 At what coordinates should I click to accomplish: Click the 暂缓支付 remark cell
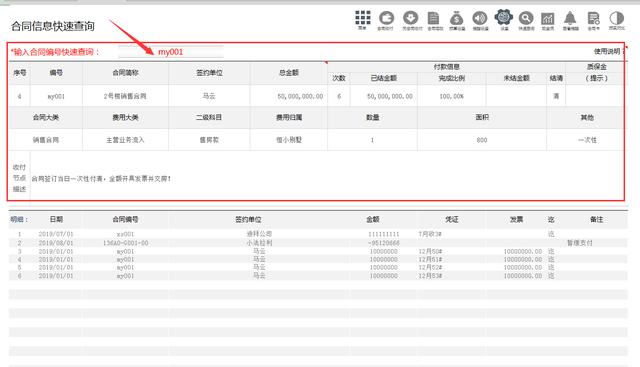pyautogui.click(x=580, y=243)
